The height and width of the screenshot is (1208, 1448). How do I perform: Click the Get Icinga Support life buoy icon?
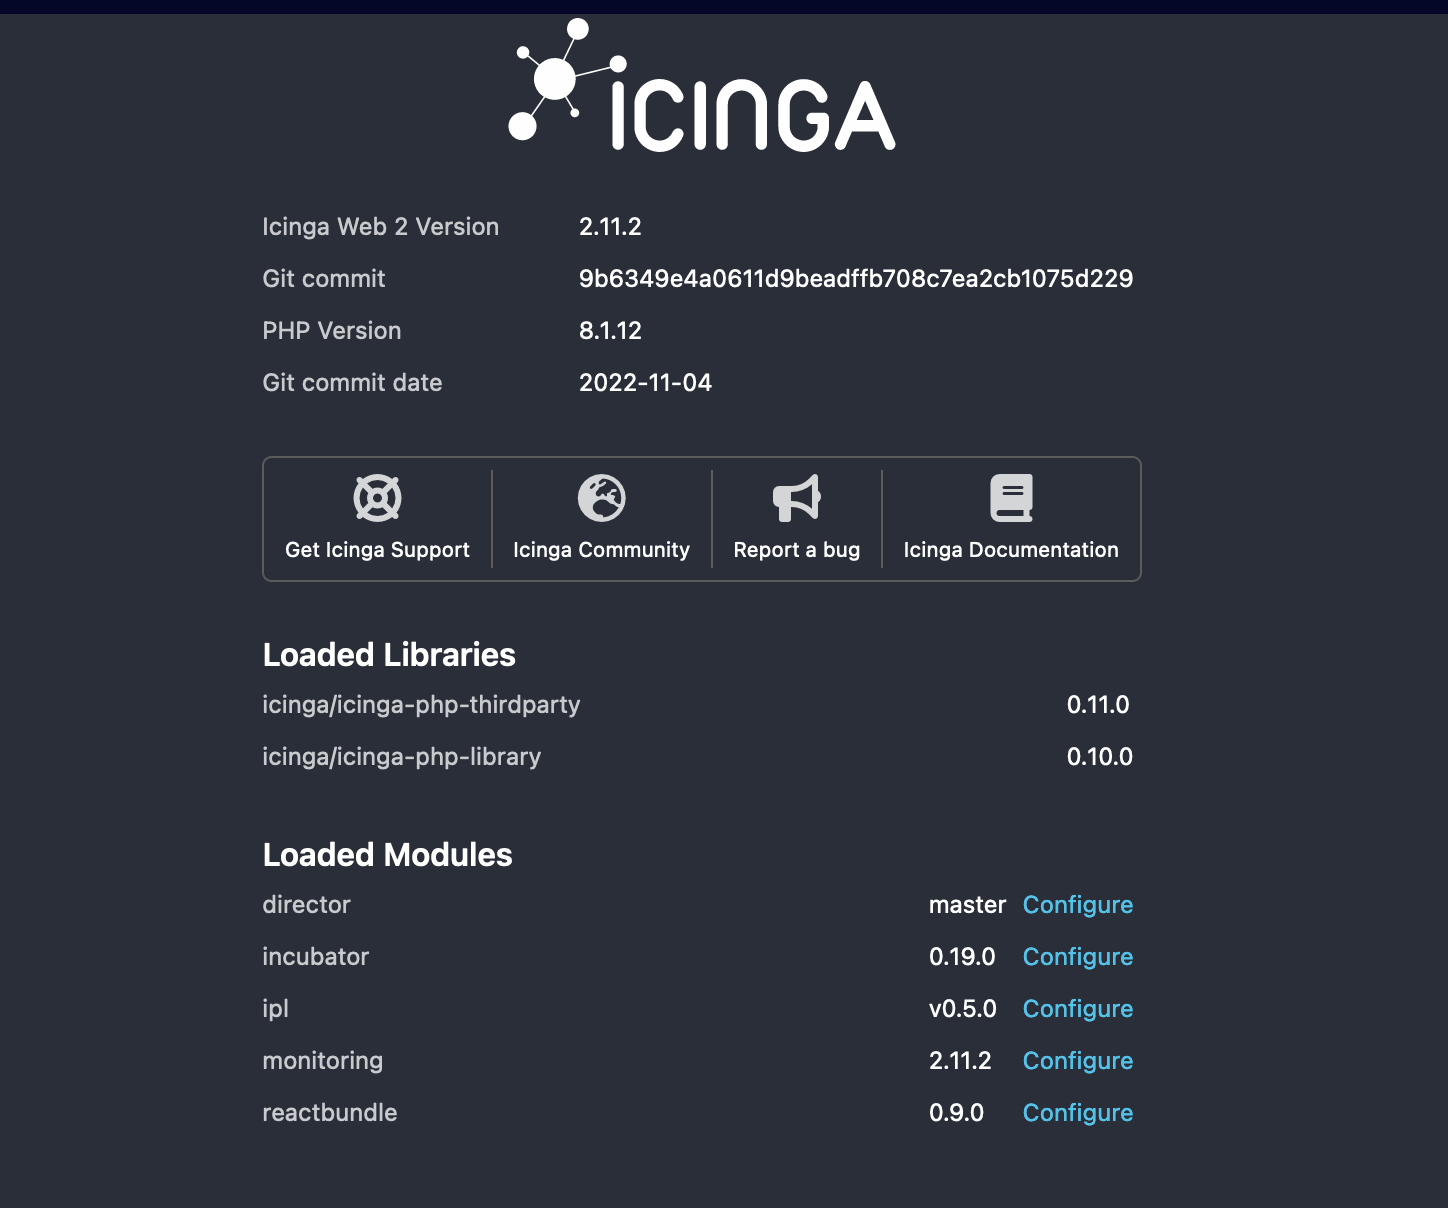pyautogui.click(x=379, y=497)
